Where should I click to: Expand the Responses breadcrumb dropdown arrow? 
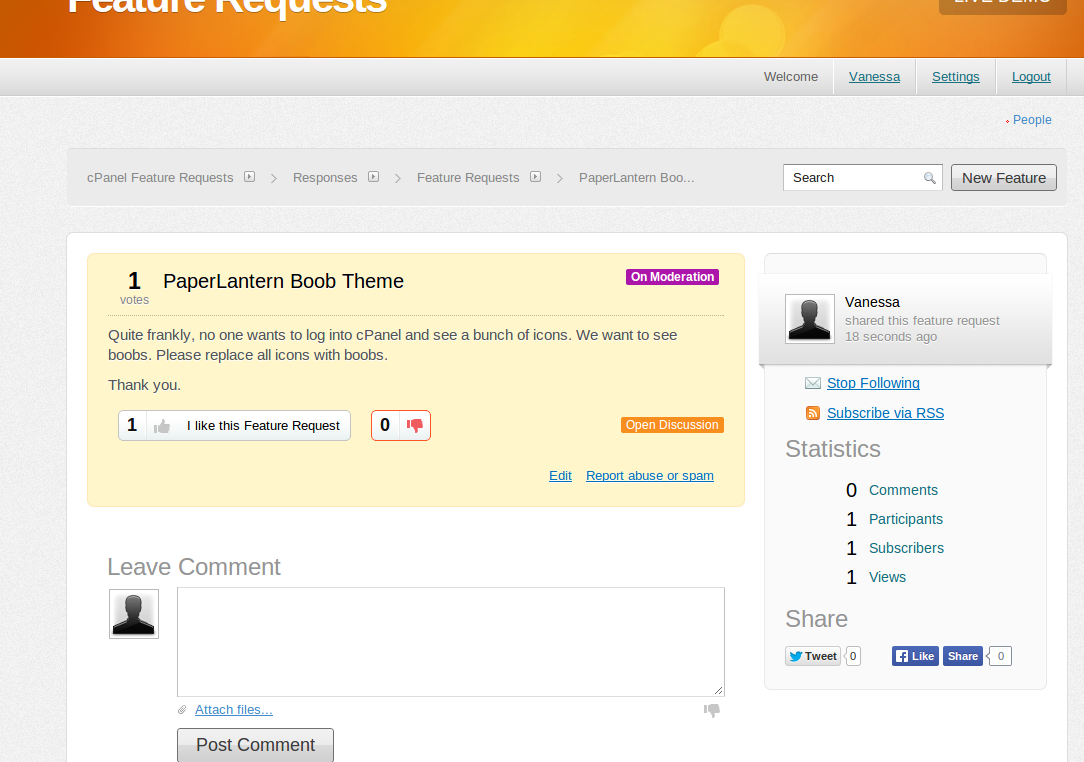click(373, 177)
